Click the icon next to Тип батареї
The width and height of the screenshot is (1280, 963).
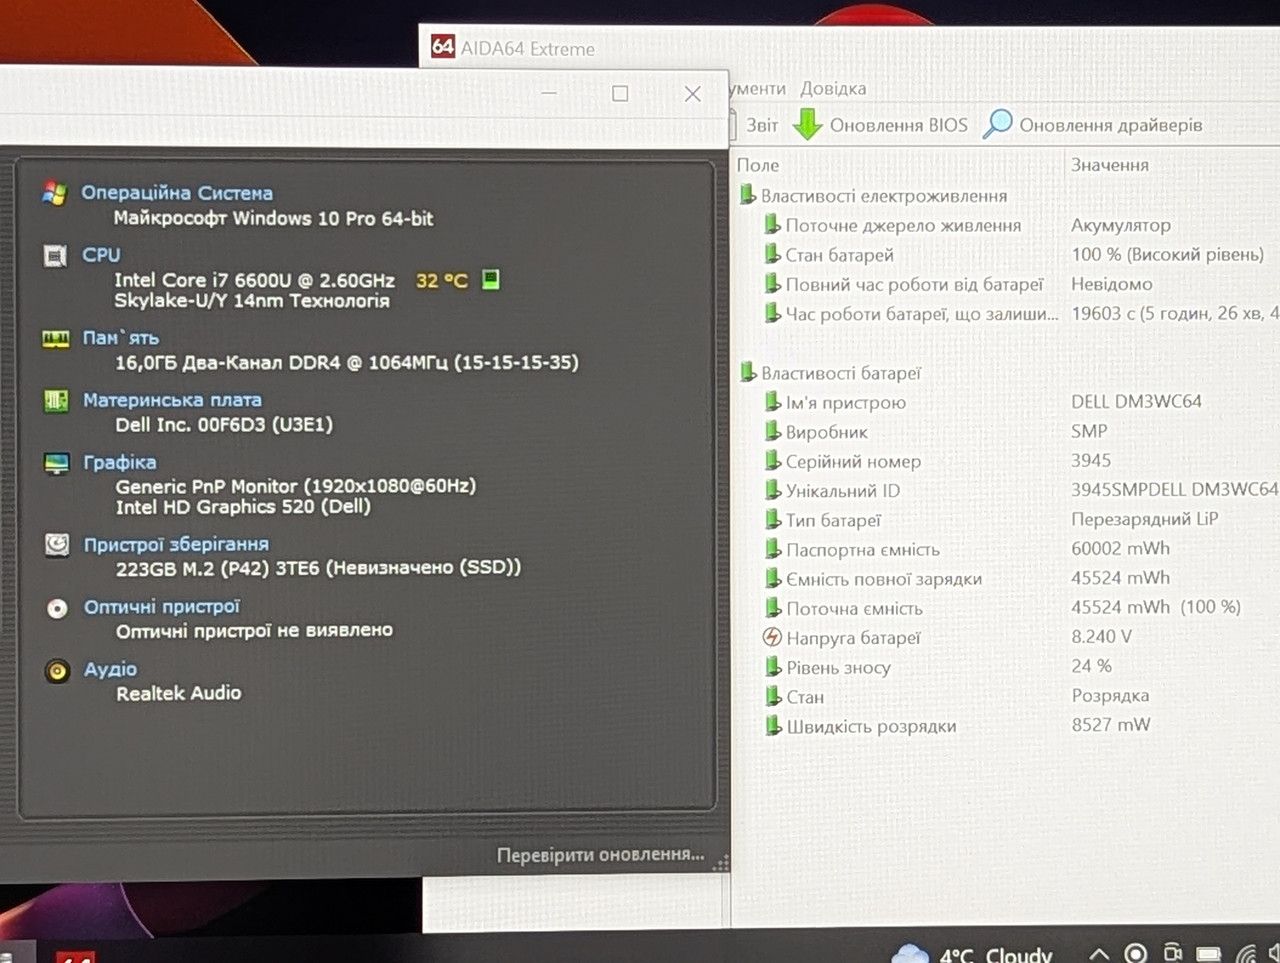(773, 520)
